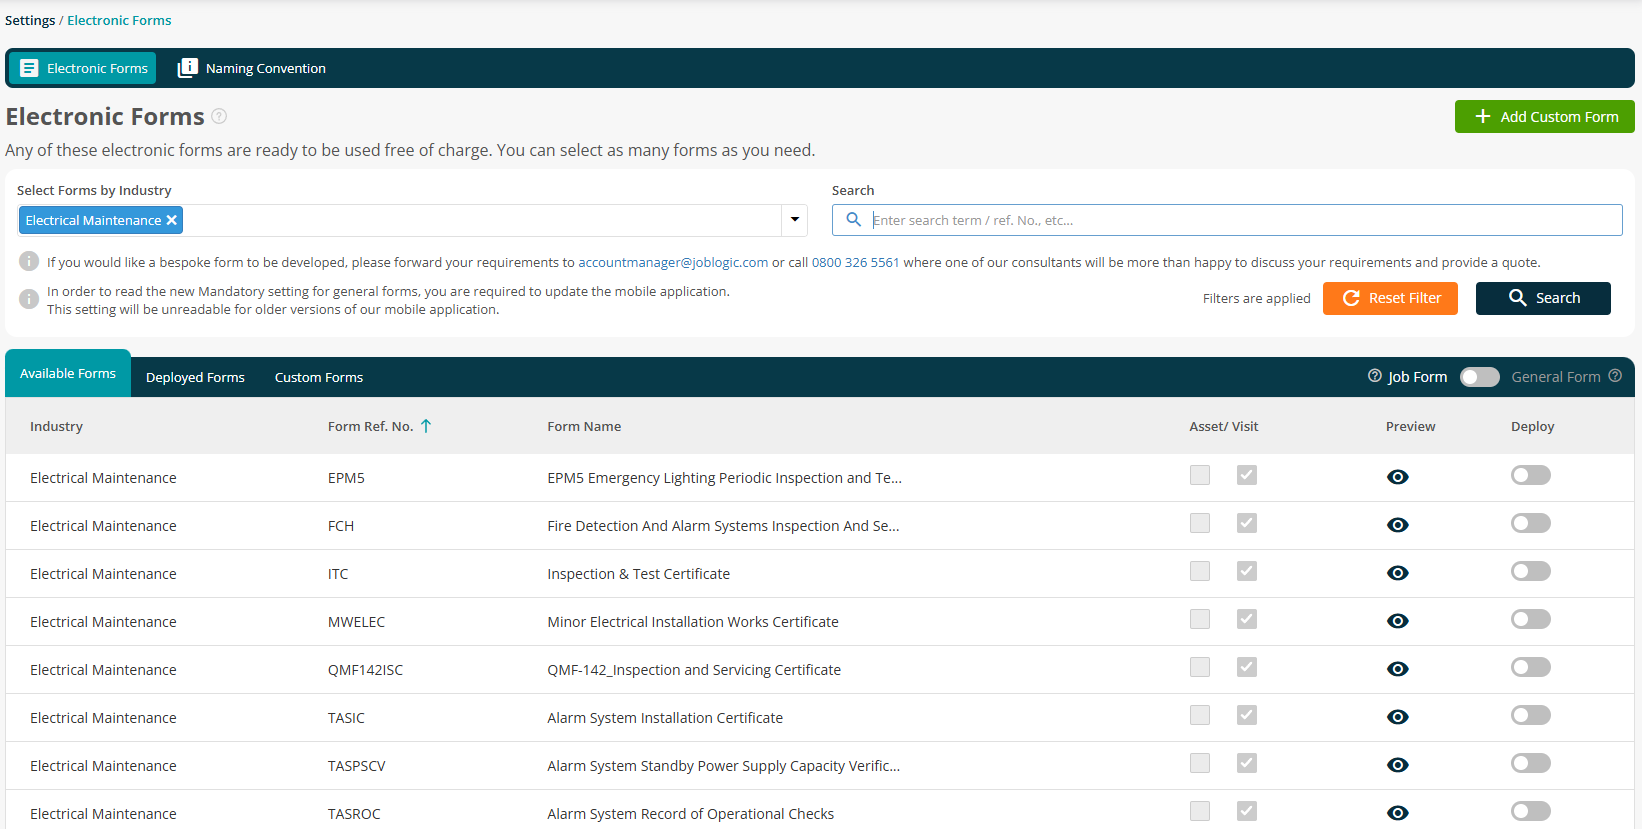Image resolution: width=1642 pixels, height=829 pixels.
Task: Deploy the TASIC form toggle
Action: tap(1531, 715)
